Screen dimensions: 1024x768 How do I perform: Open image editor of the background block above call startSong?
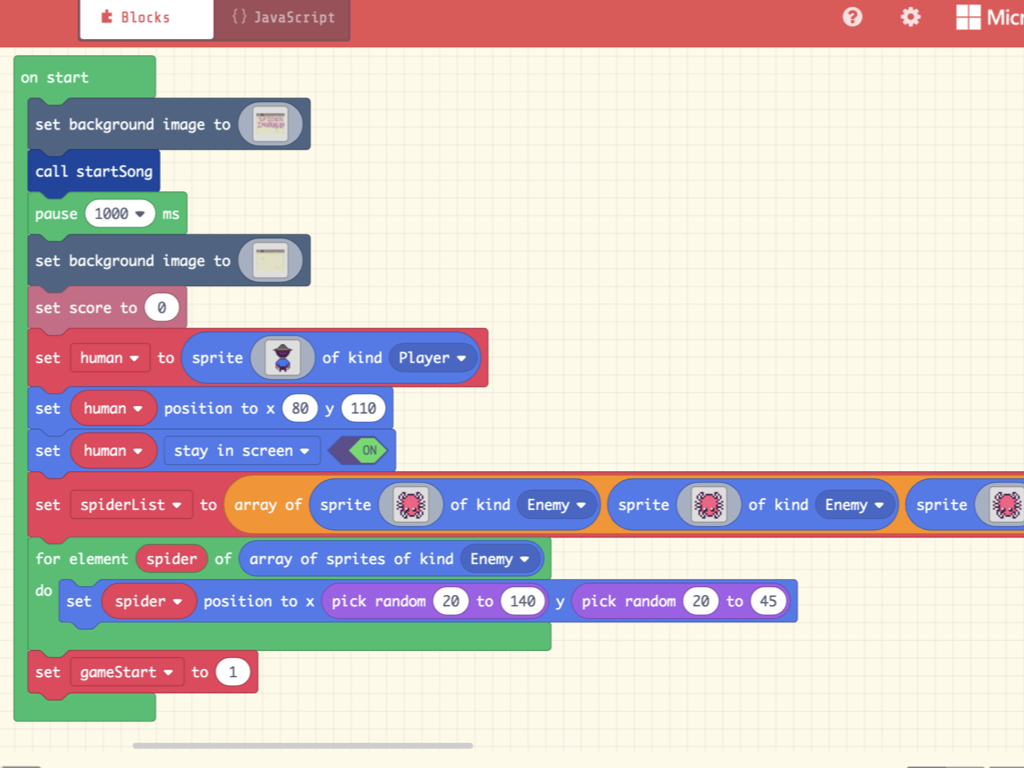coord(270,124)
